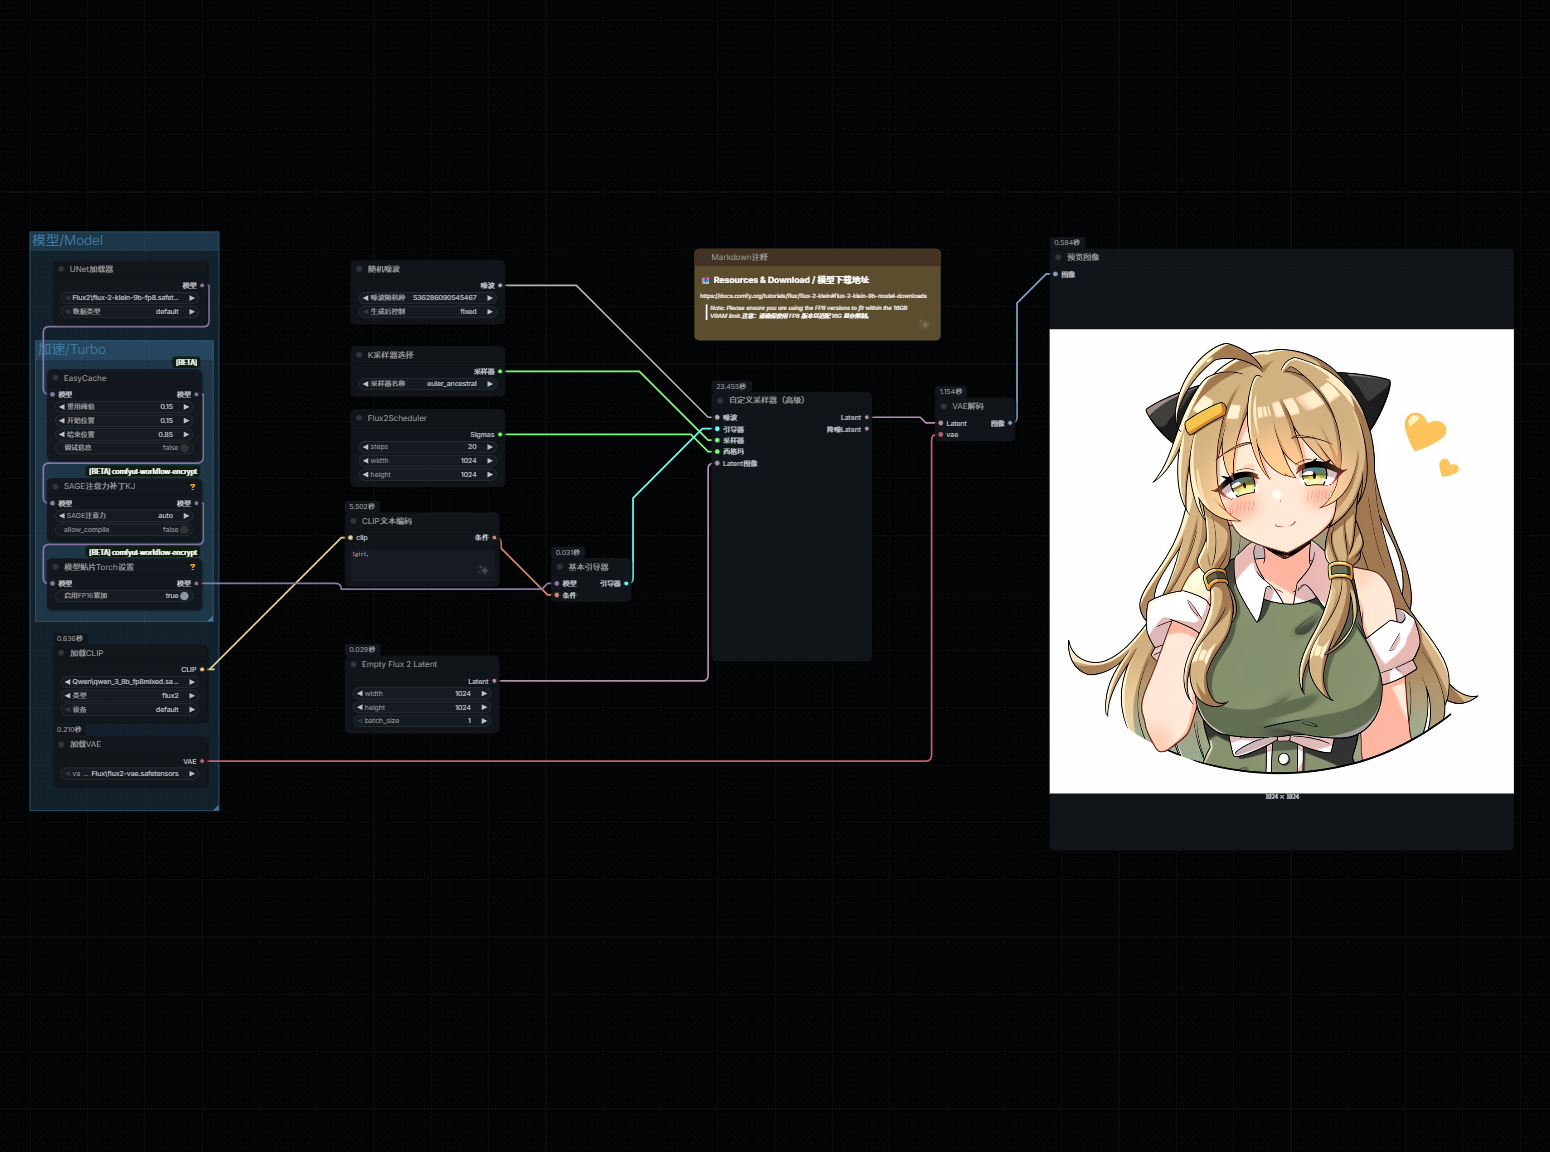Open the UNet model file dropdown flux-2-klein-9b-fp8

(x=128, y=298)
